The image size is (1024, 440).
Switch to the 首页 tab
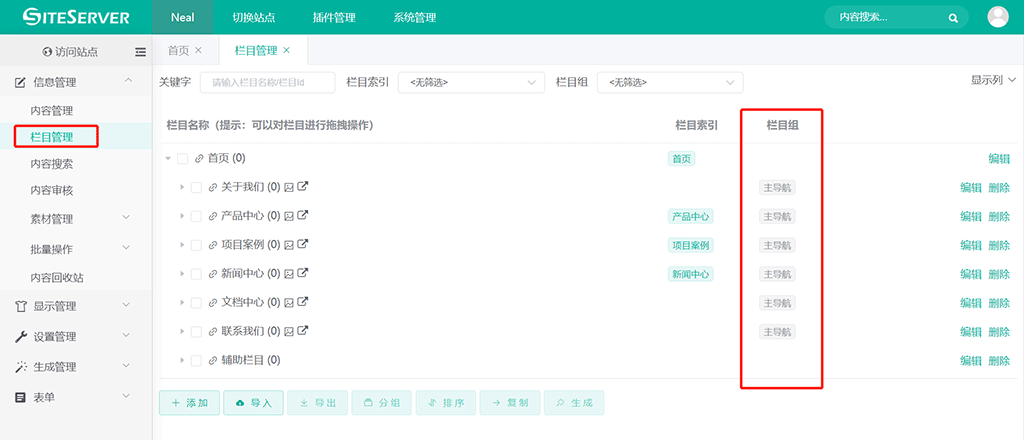178,50
